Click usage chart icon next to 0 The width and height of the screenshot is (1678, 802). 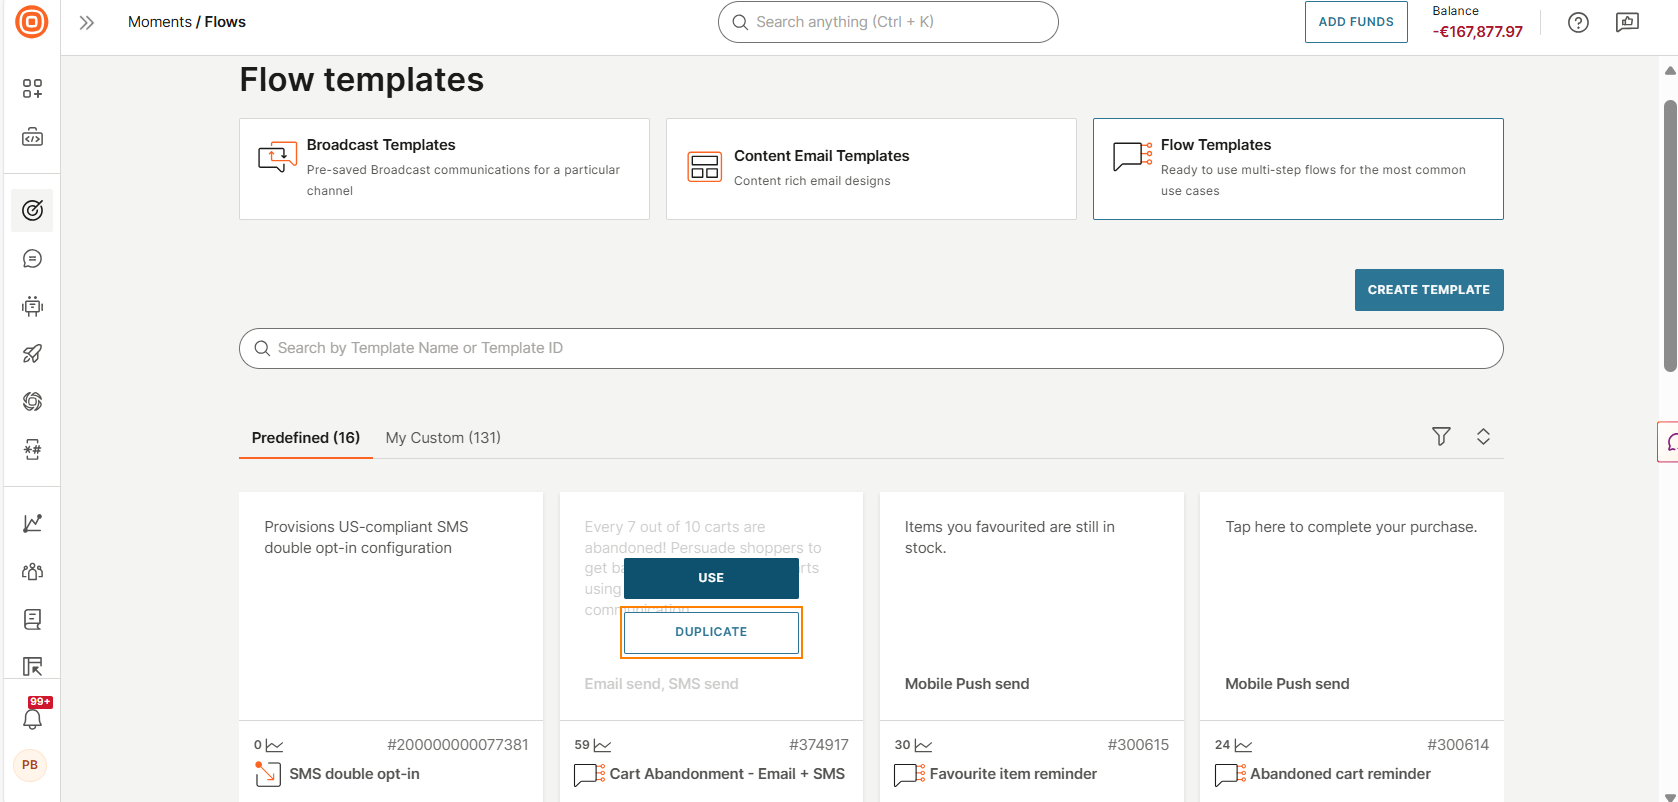275,745
